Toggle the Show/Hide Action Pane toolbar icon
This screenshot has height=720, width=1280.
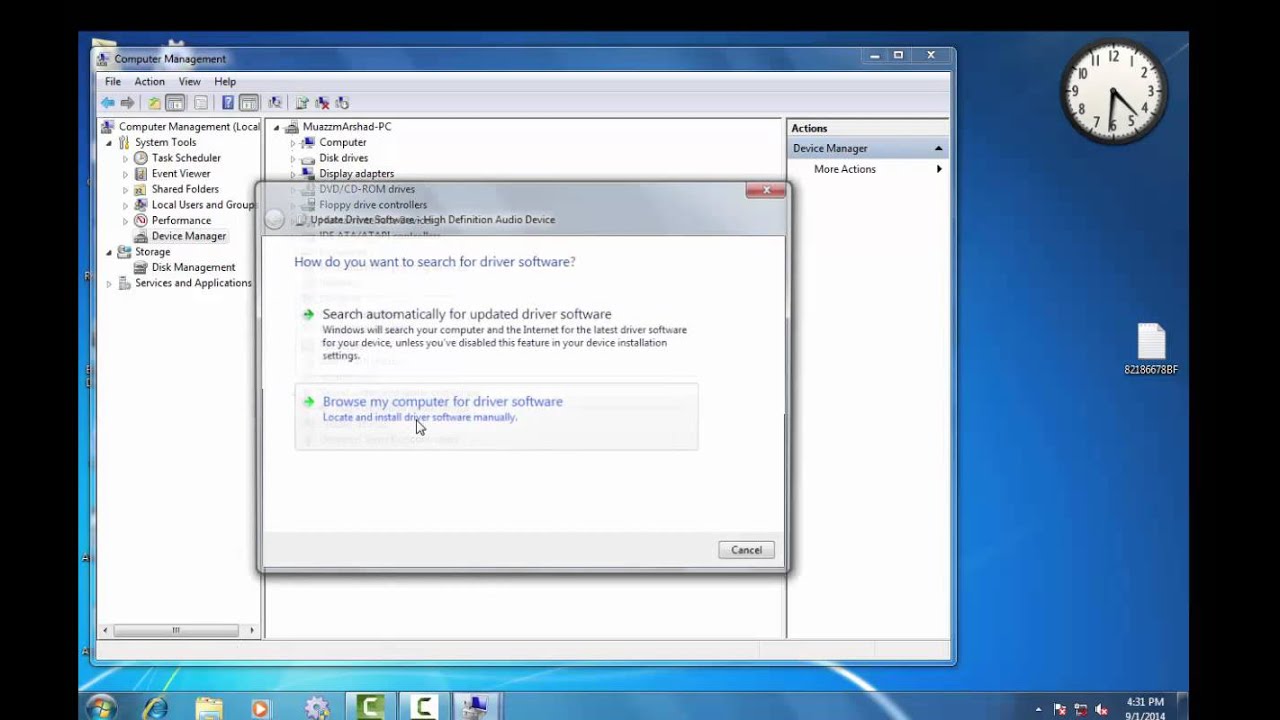[249, 103]
